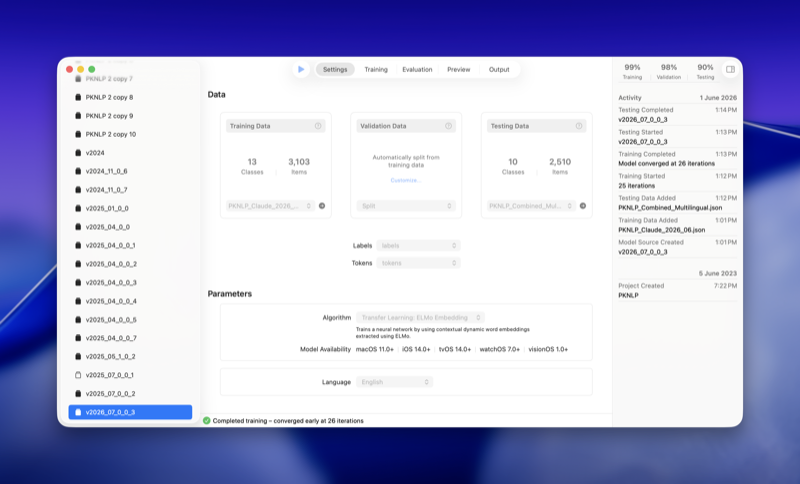Click the 2,510 testing items count
The width and height of the screenshot is (800, 484).
[x=560, y=162]
